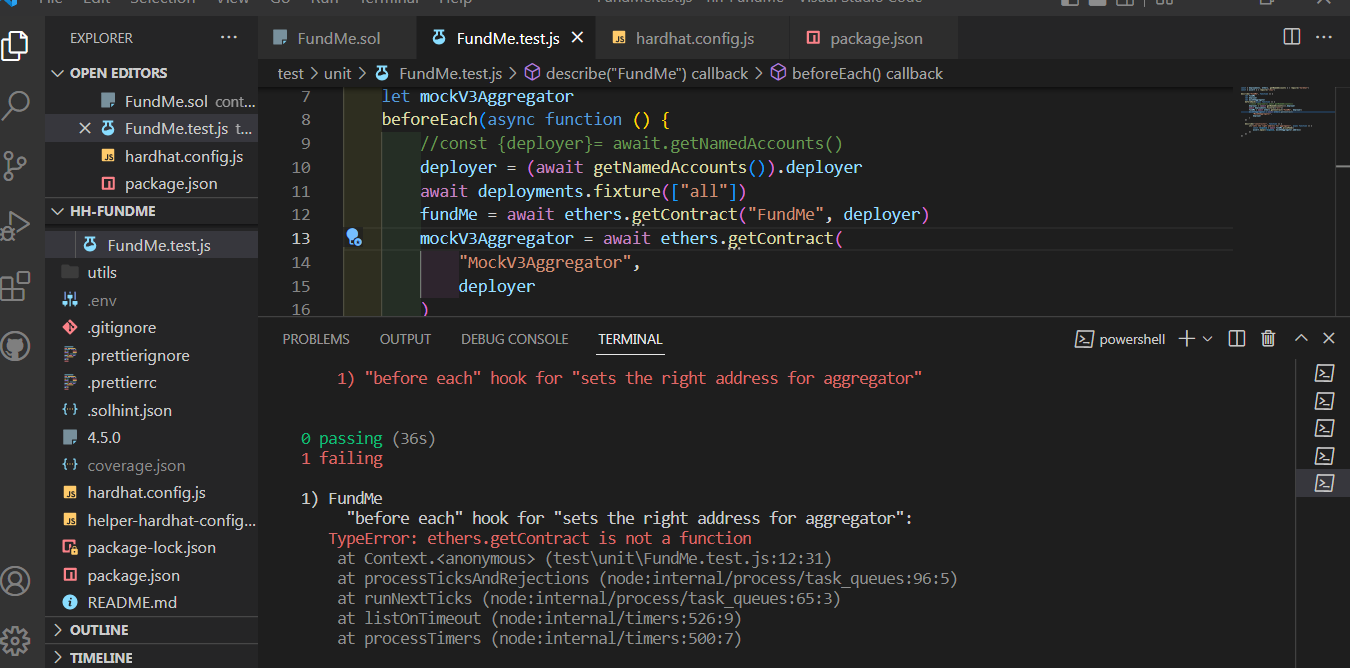1350x668 pixels.
Task: Select the third terminal instance in list
Action: 1323,428
